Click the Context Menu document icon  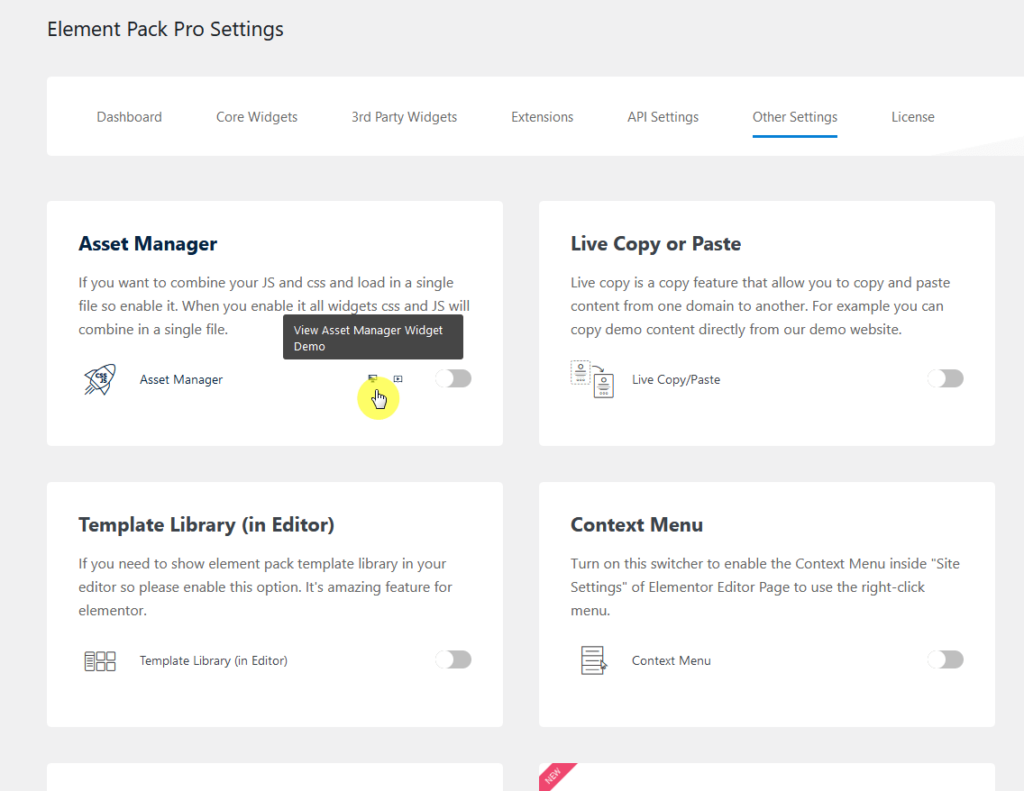click(x=593, y=660)
